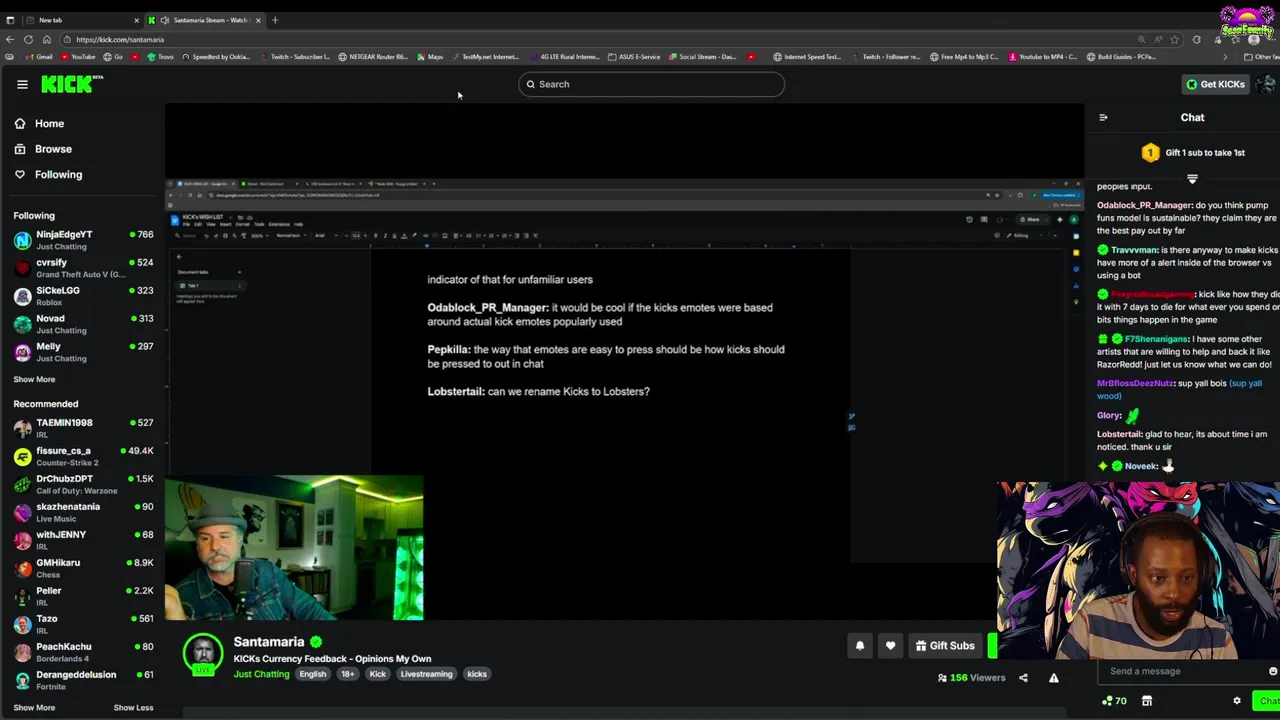This screenshot has width=1280, height=720.
Task: Click the address bar URL
Action: 120,40
